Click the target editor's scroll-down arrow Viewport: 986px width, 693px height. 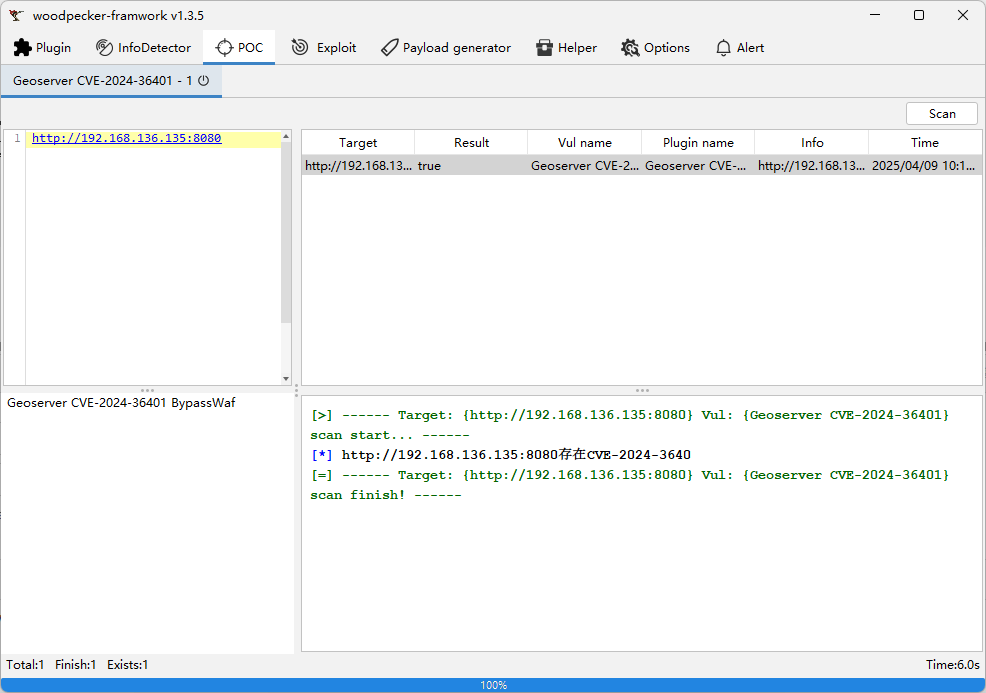286,379
